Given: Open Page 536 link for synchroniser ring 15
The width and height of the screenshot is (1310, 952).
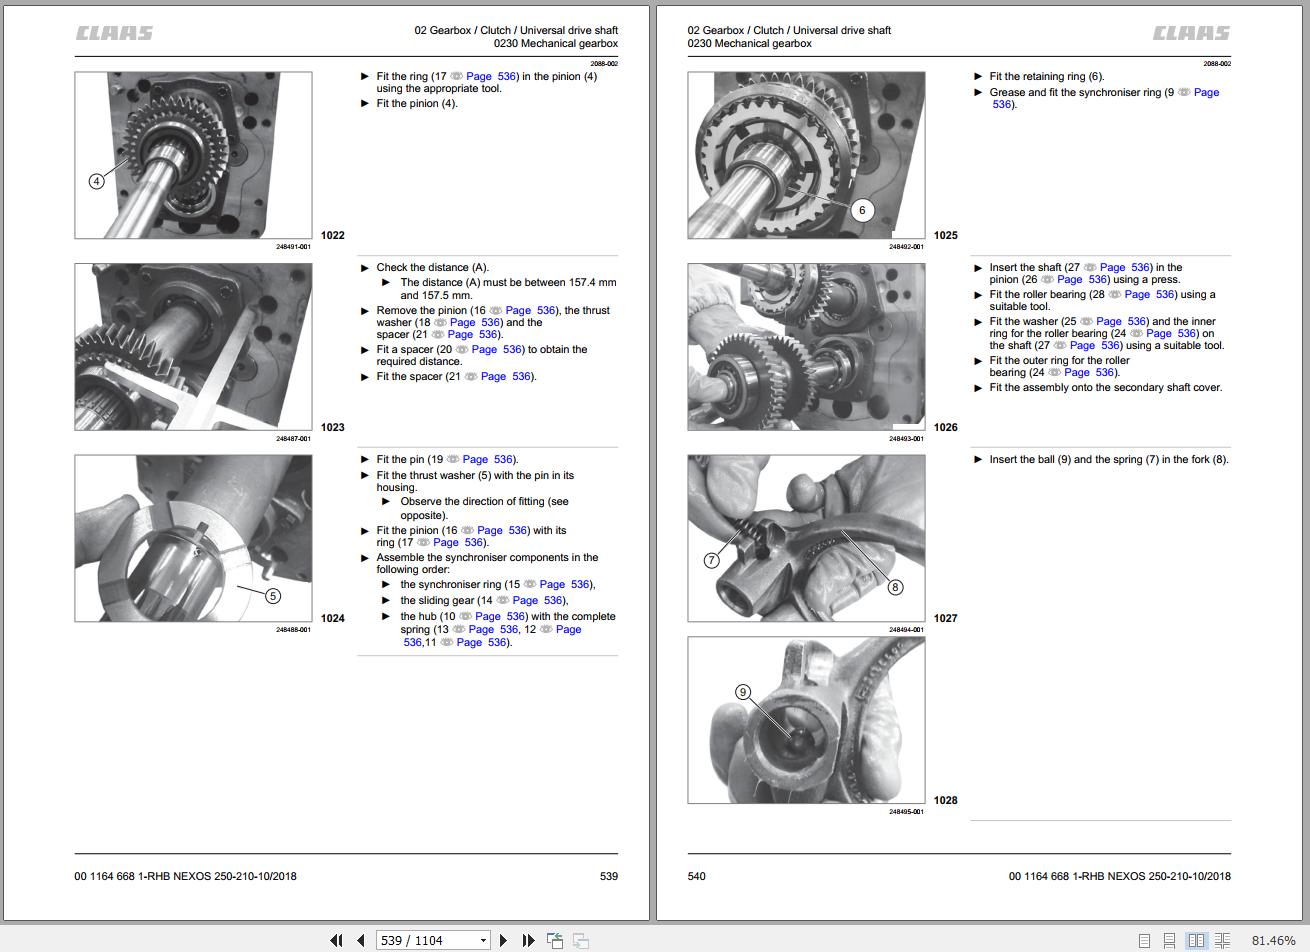Looking at the screenshot, I should click(x=565, y=584).
